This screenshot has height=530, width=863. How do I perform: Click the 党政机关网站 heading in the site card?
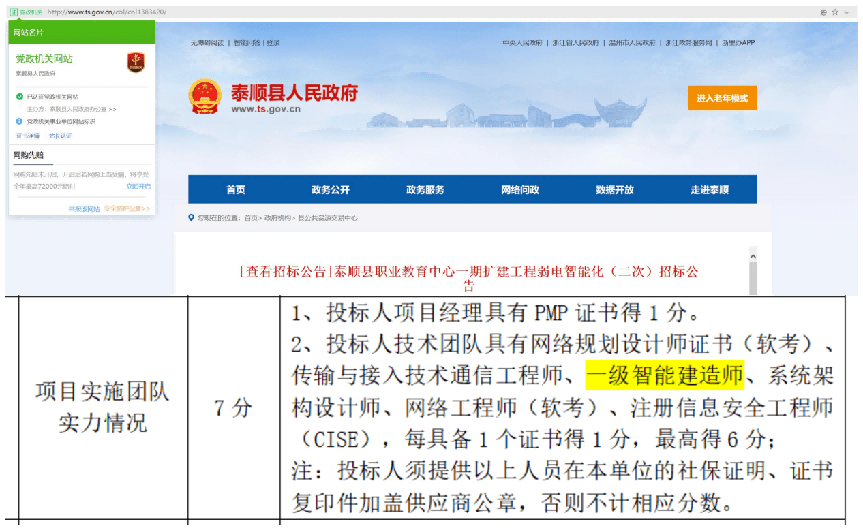click(44, 58)
